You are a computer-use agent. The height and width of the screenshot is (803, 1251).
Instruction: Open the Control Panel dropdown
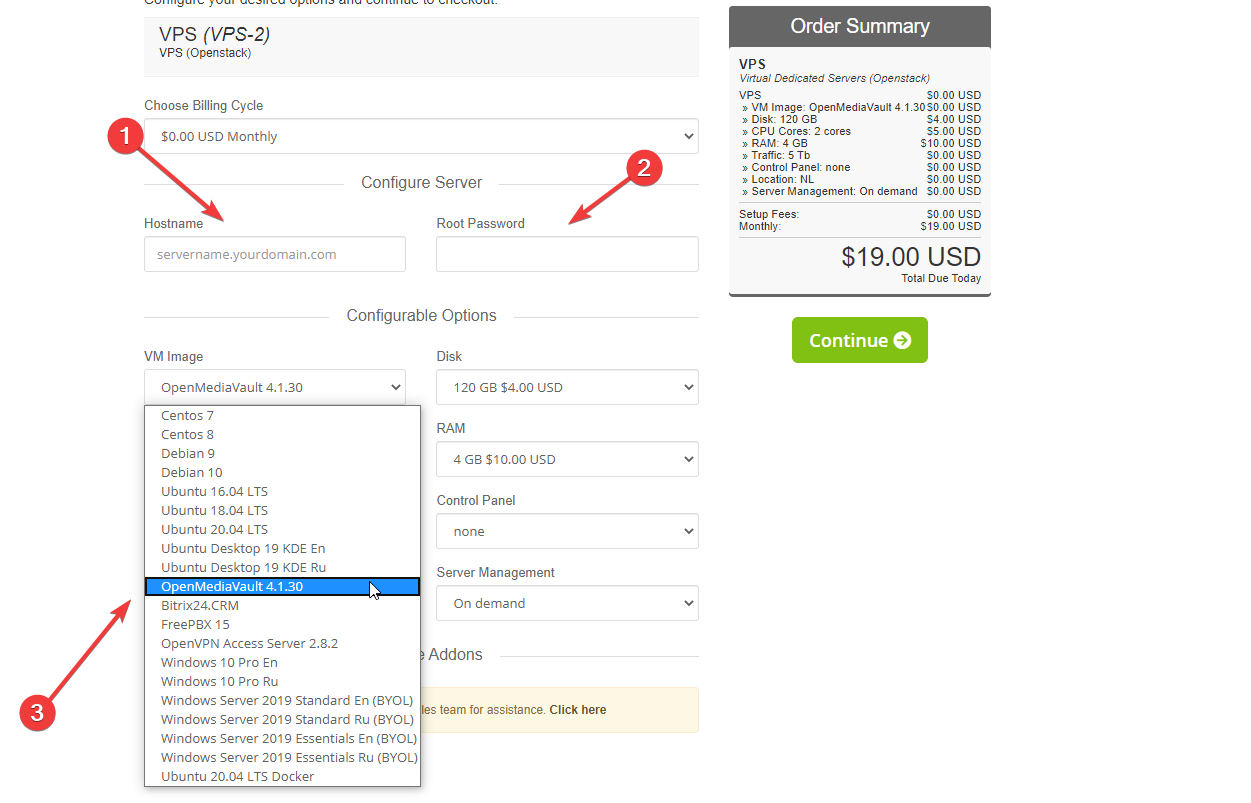[x=567, y=532]
